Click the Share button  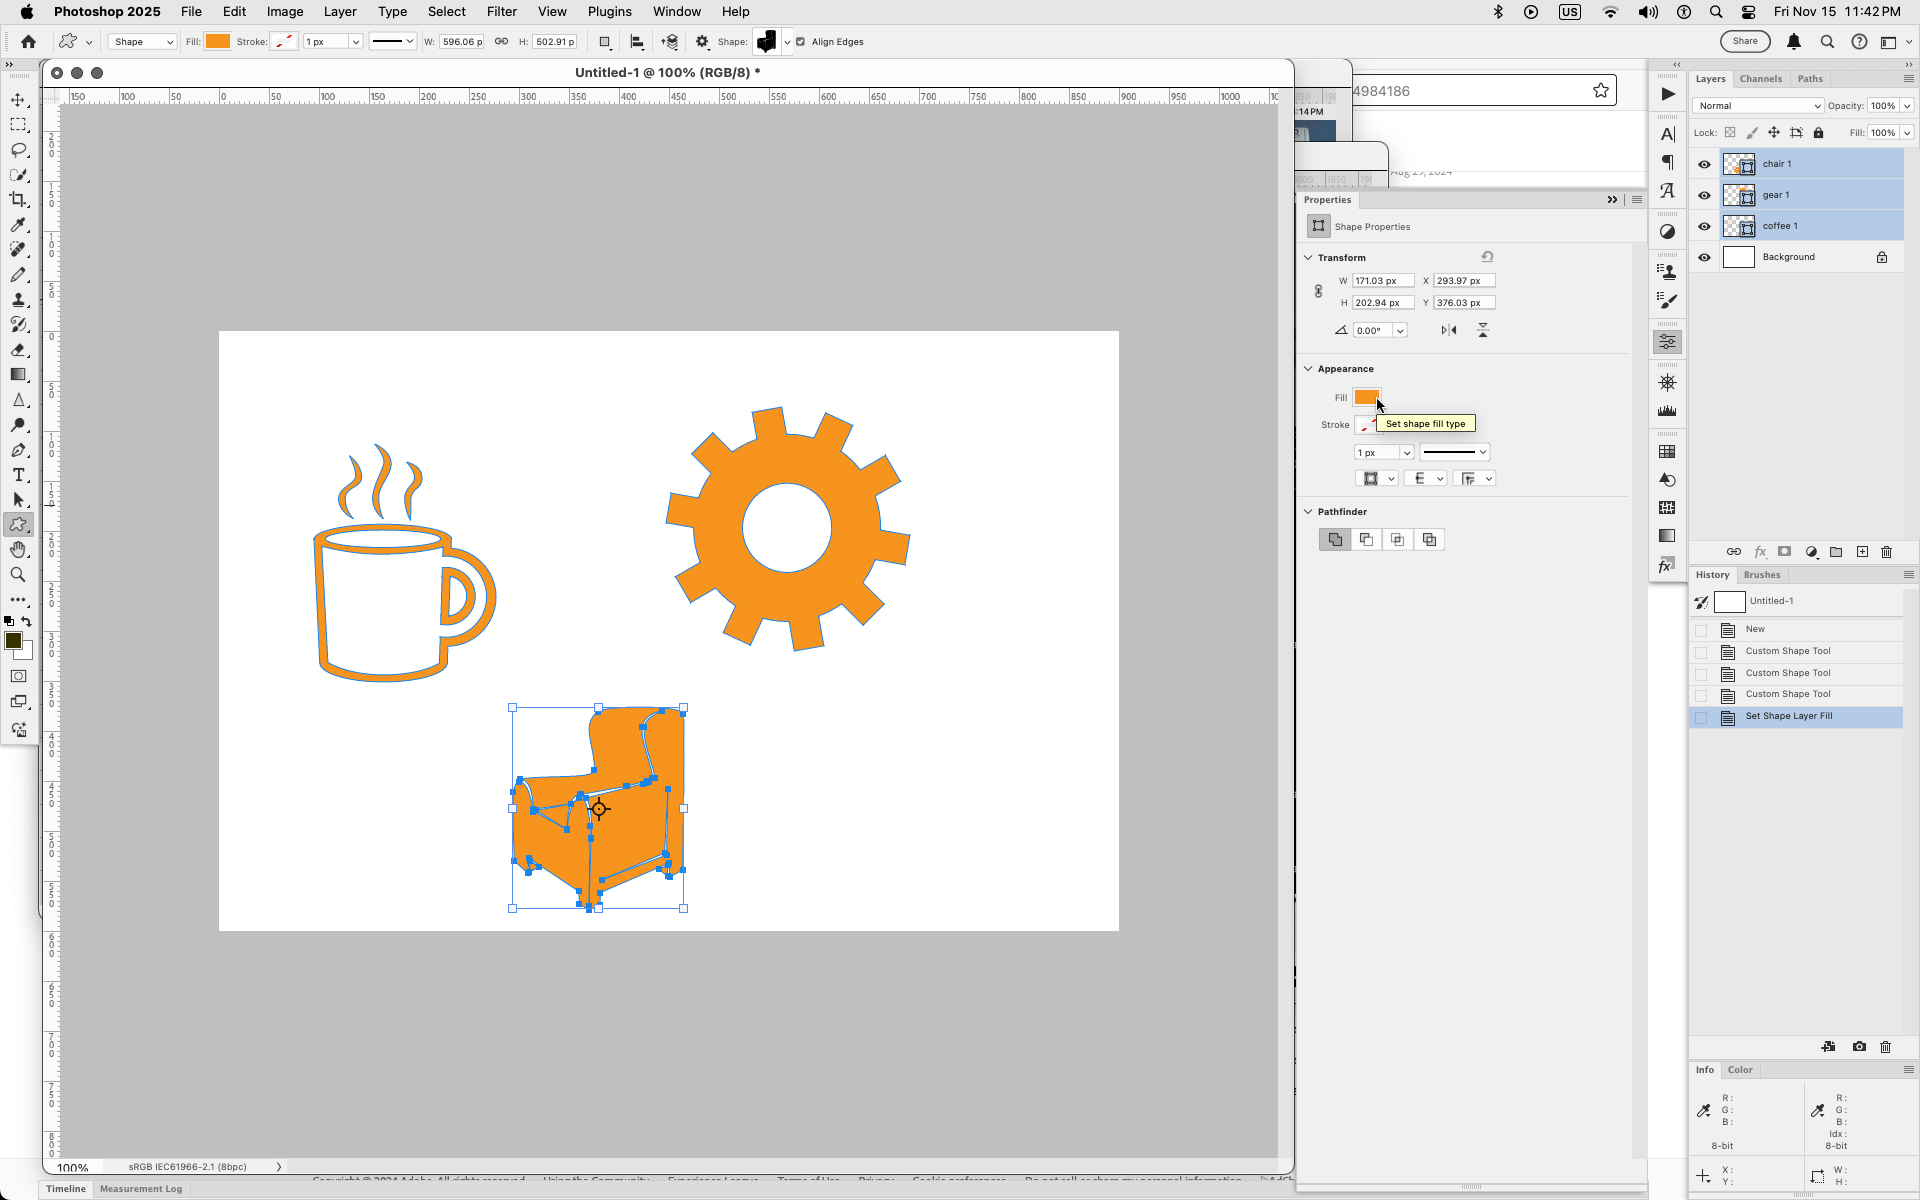(x=1744, y=41)
